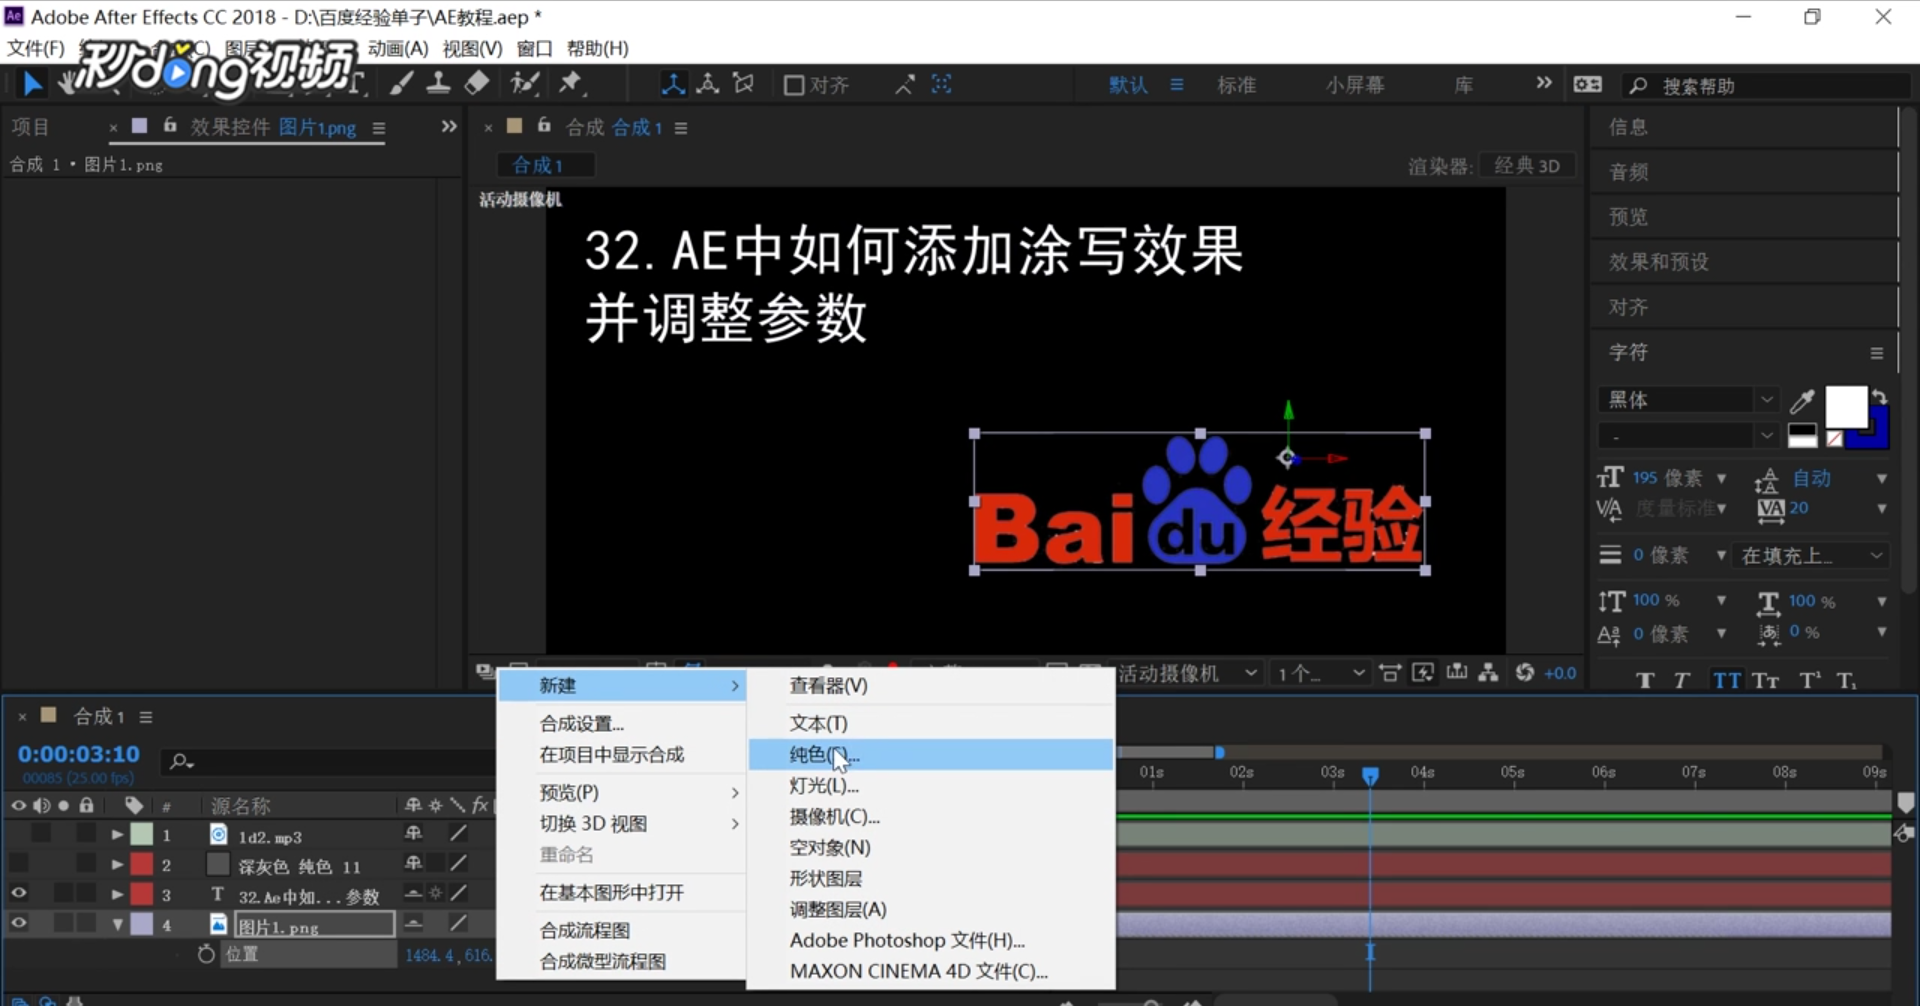Select the Puppet Pin tool
This screenshot has width=1920, height=1006.
(x=571, y=84)
